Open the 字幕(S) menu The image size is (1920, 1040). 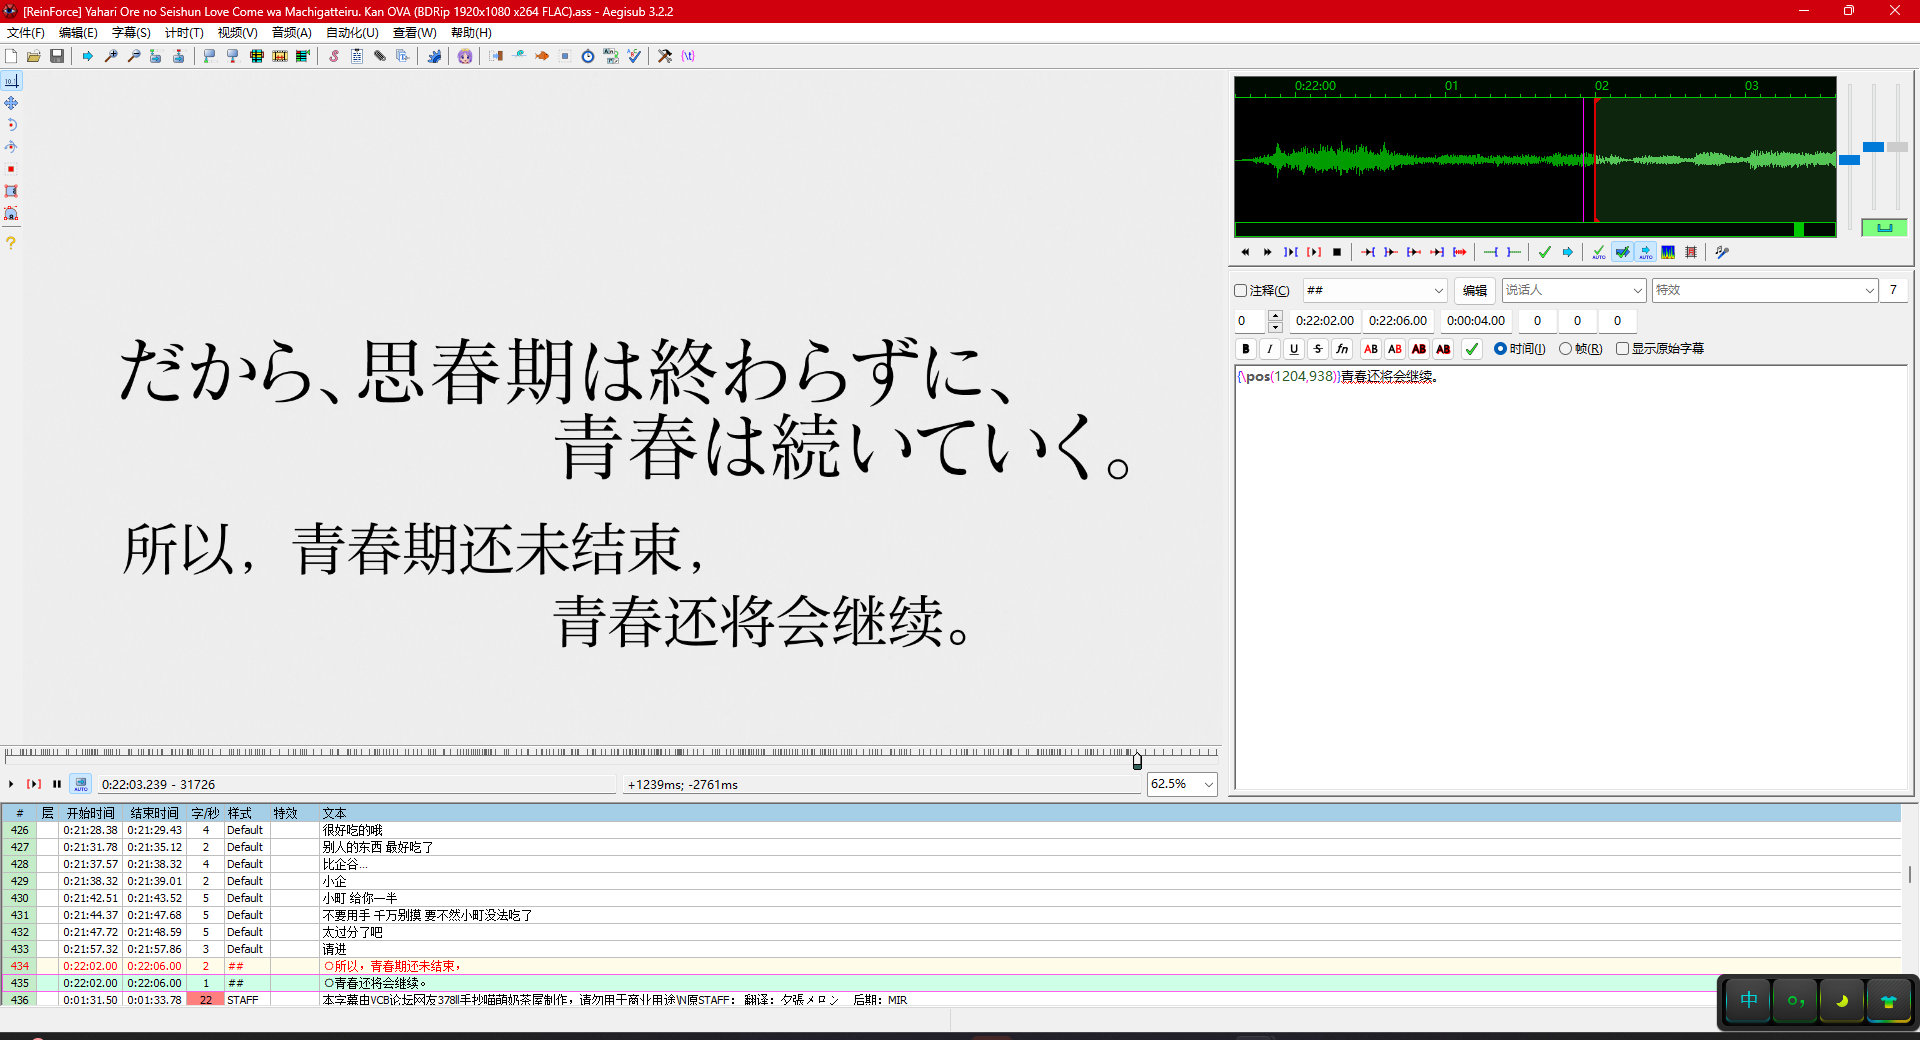(131, 33)
